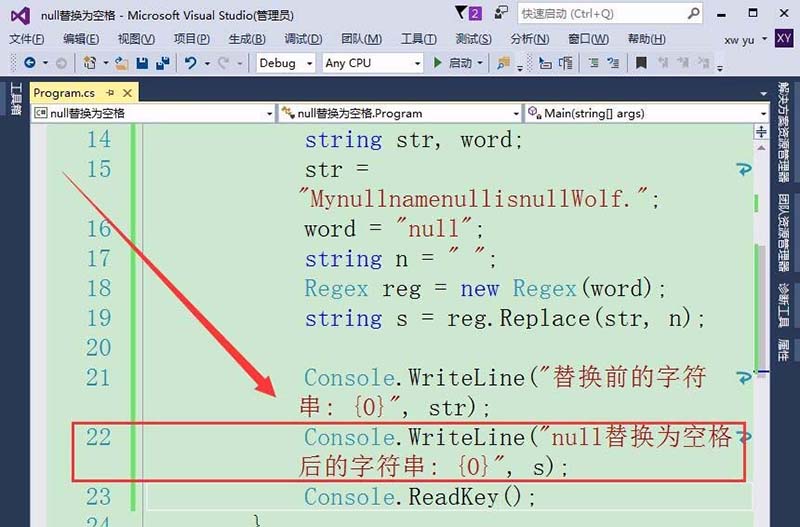Open the 属性 side panel tab
800x527 pixels.
784,349
